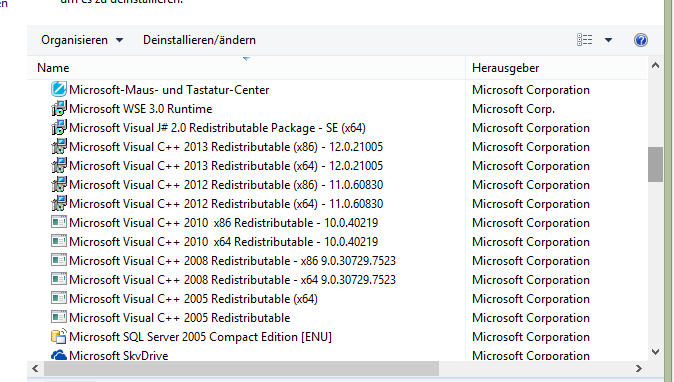Select Microsoft Visual C++ 2005 Redistributable text
The width and height of the screenshot is (674, 382).
pyautogui.click(x=180, y=318)
